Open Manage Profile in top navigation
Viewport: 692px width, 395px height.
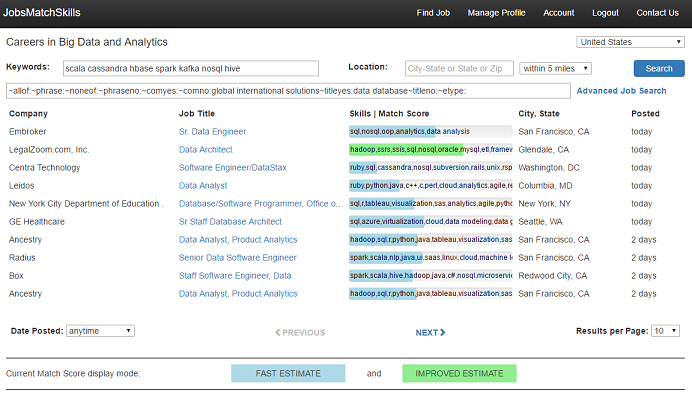tap(496, 13)
